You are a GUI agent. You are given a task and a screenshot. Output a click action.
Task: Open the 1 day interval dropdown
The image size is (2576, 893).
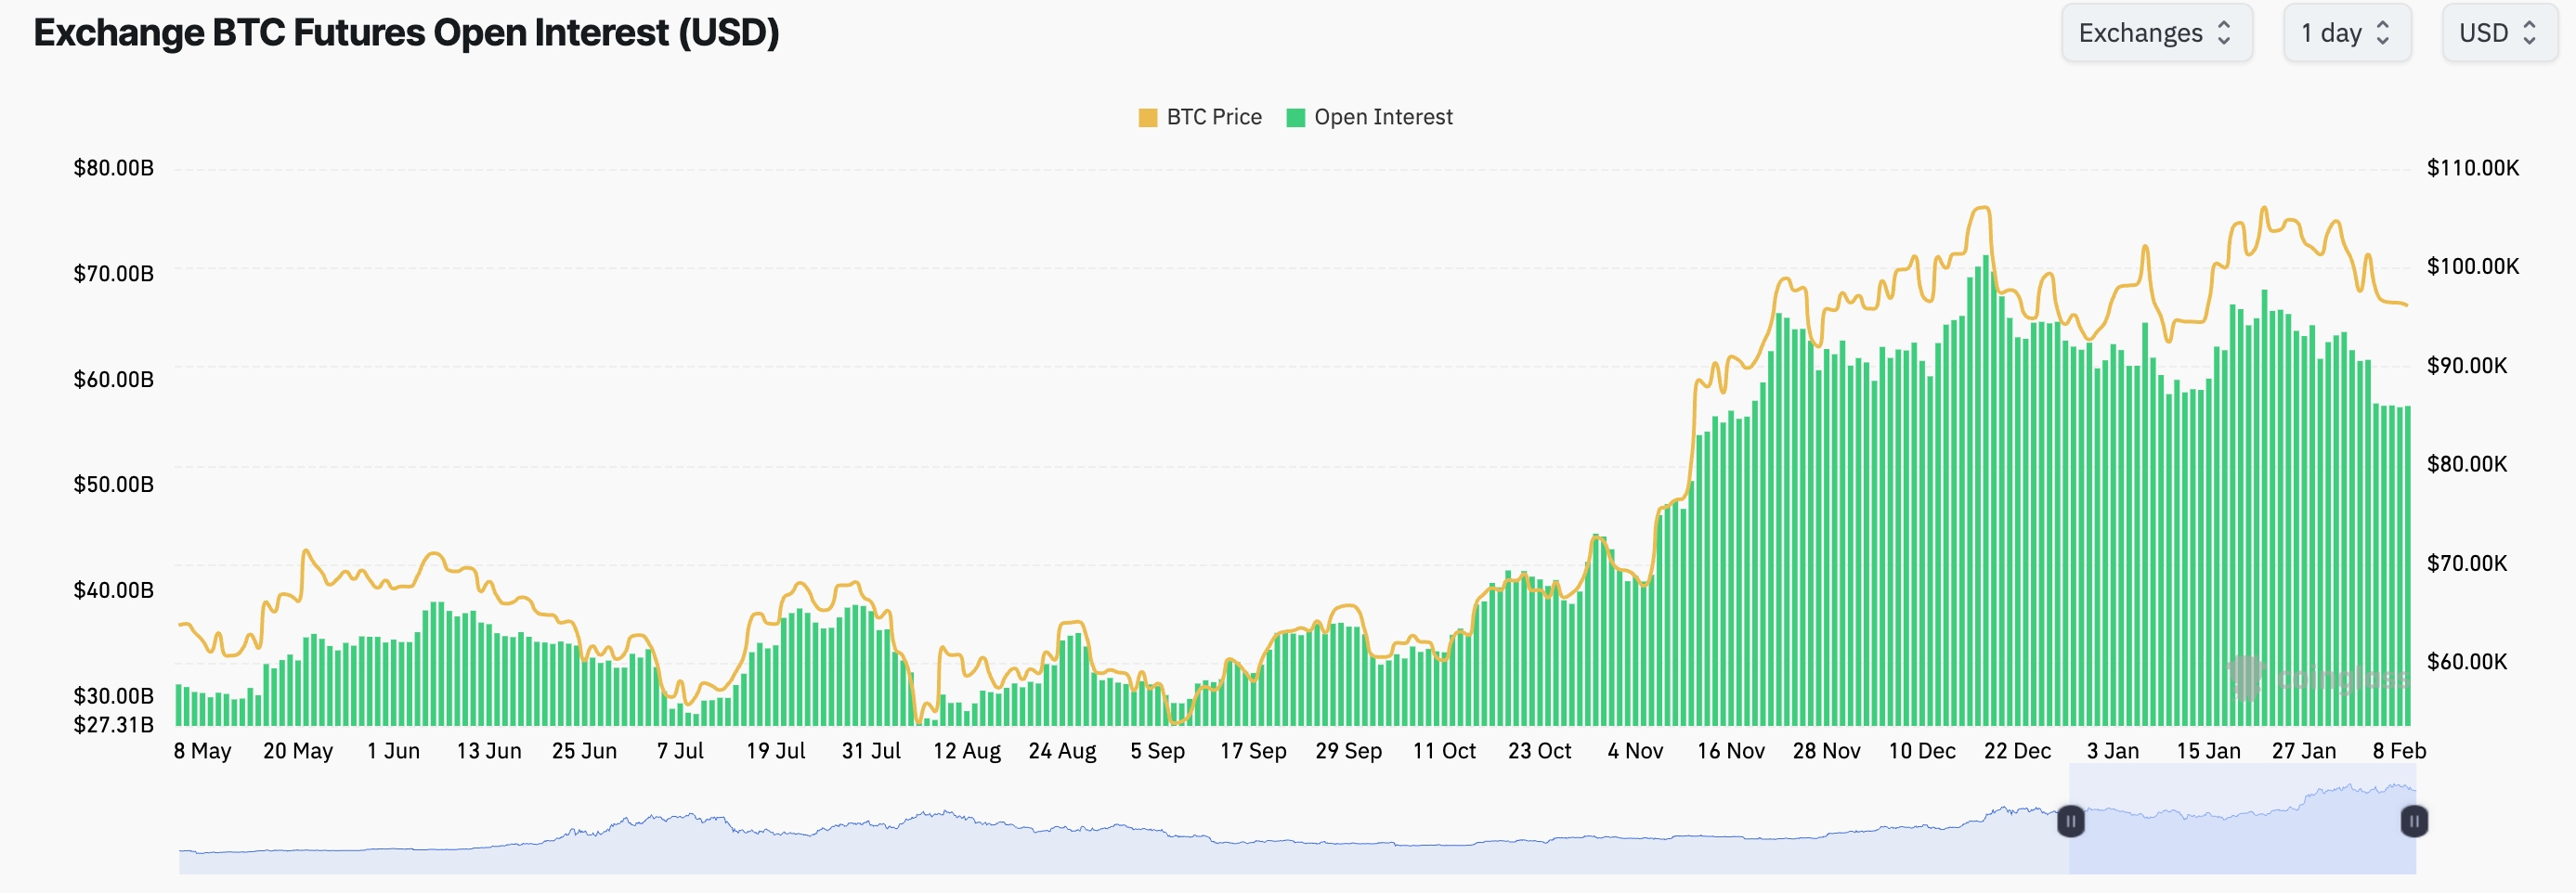coord(2345,33)
